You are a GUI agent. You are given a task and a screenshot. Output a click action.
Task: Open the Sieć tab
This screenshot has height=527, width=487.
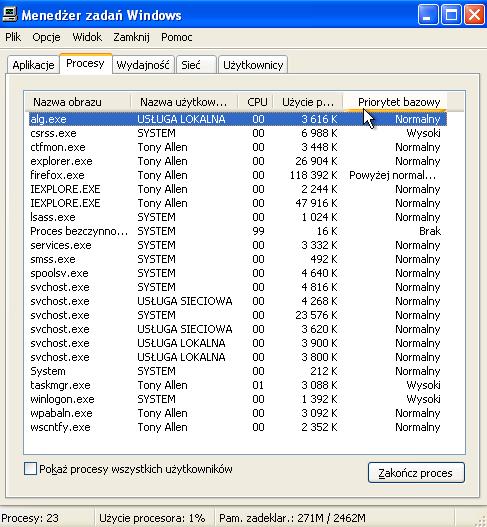click(196, 65)
